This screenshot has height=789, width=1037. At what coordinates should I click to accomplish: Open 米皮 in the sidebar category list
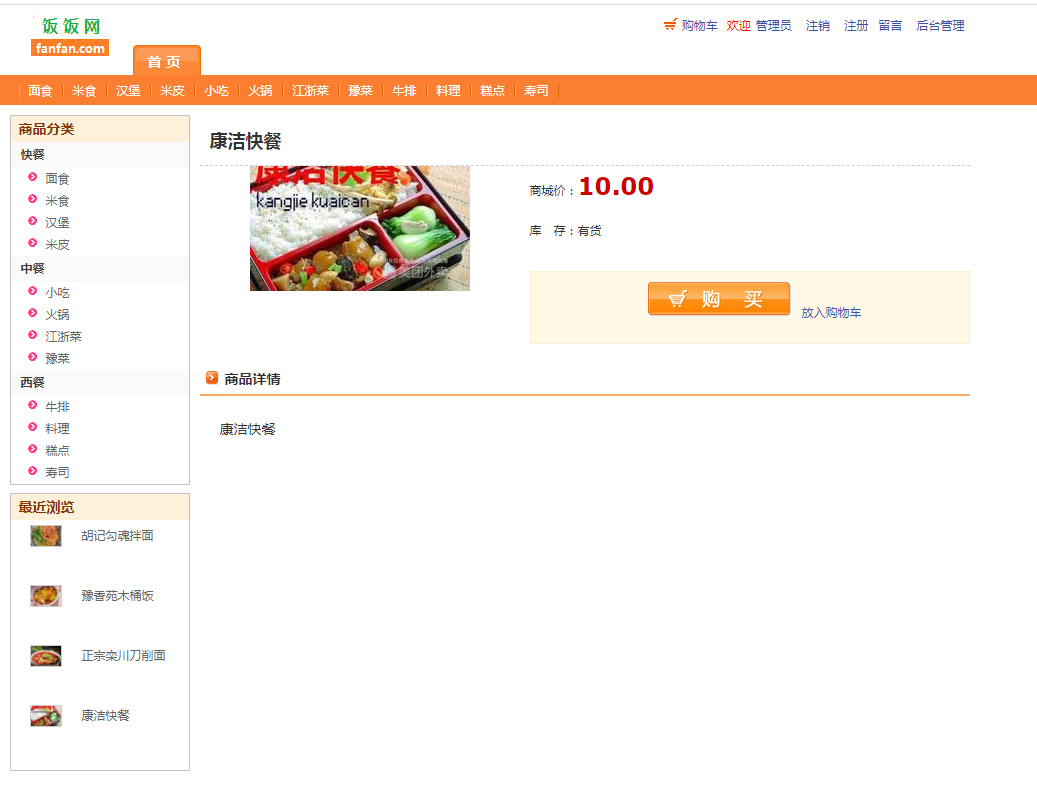[x=57, y=244]
